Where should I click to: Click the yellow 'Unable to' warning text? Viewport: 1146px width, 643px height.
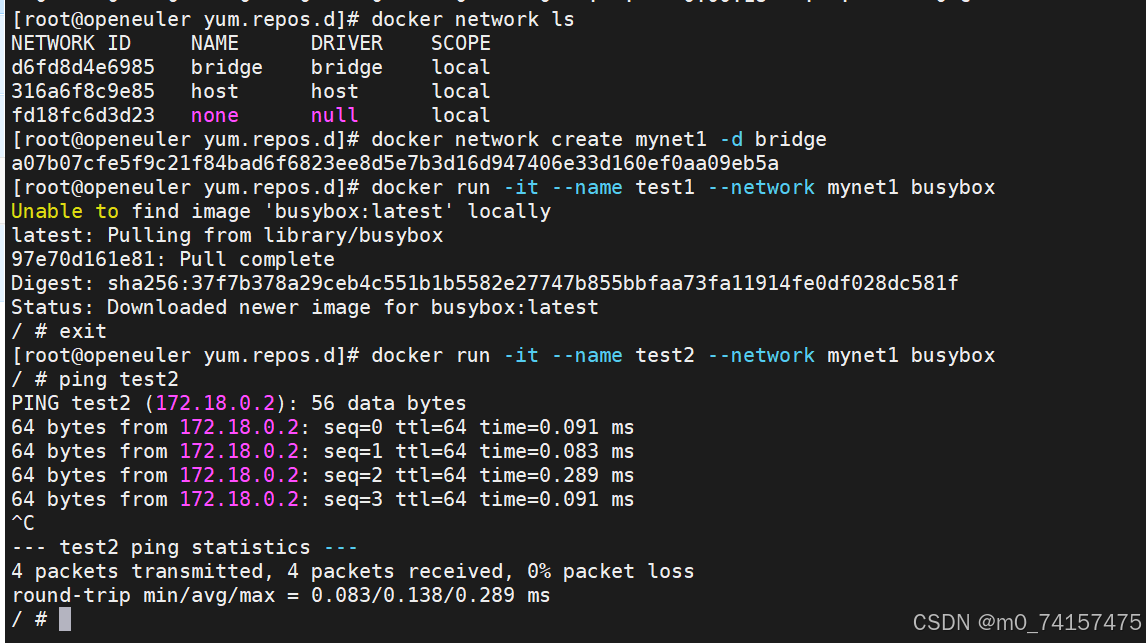(65, 211)
